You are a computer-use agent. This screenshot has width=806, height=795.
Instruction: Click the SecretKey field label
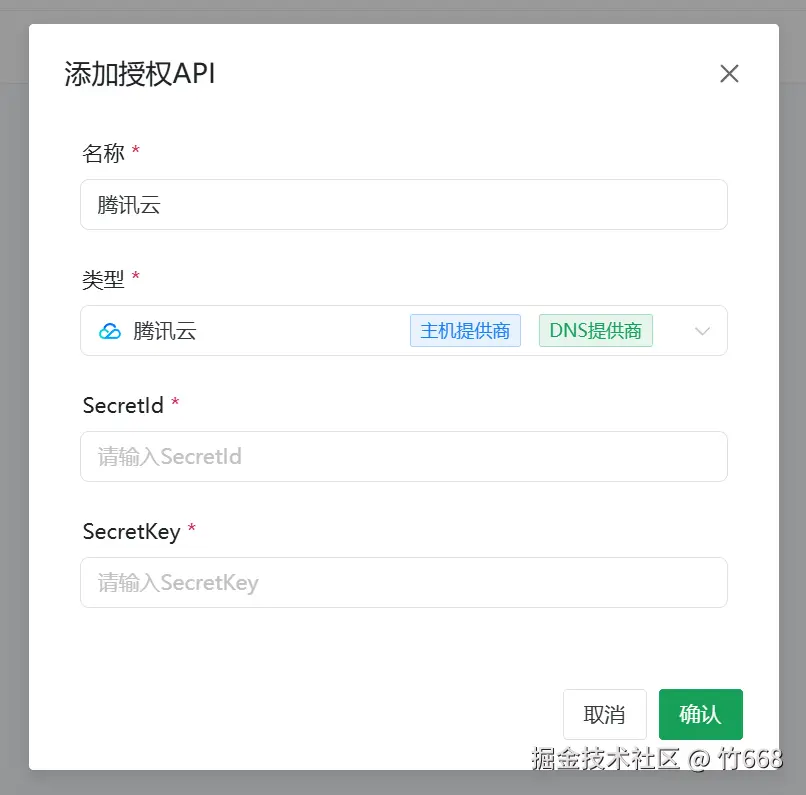point(131,531)
